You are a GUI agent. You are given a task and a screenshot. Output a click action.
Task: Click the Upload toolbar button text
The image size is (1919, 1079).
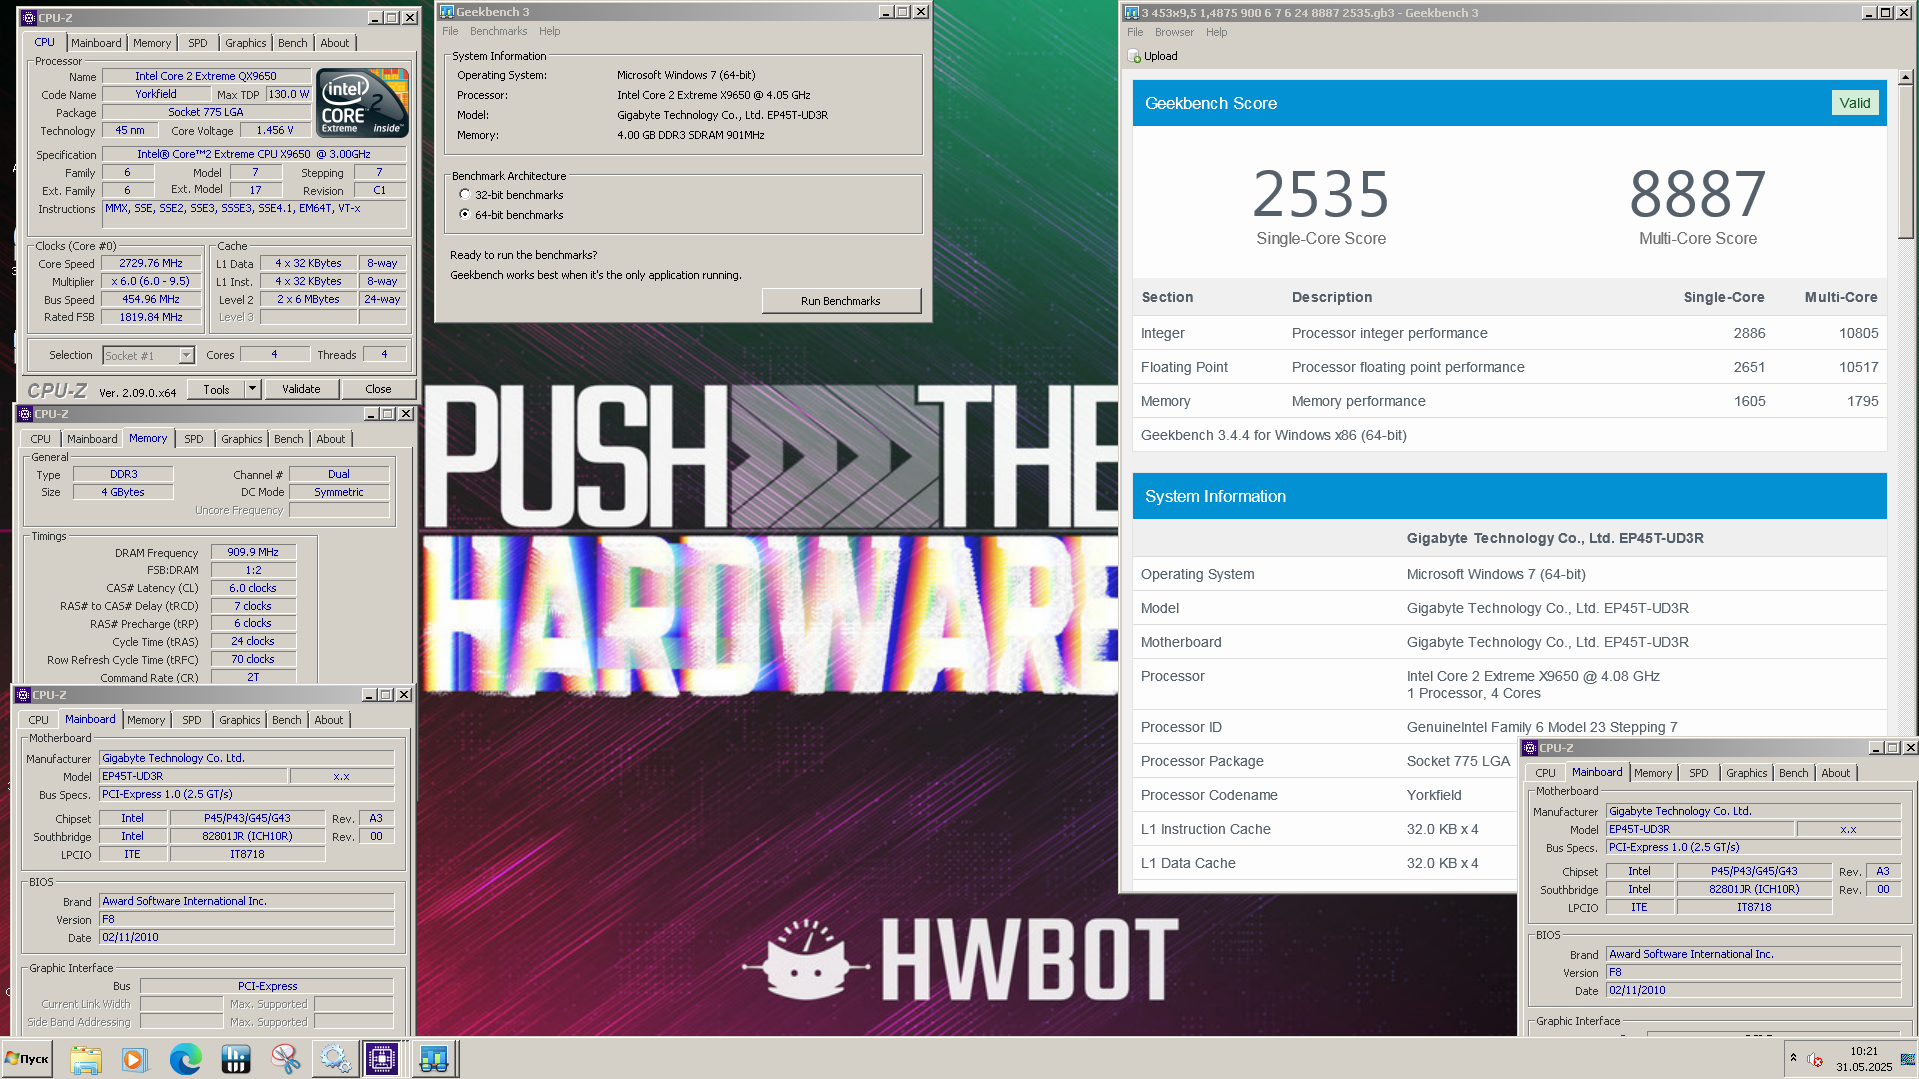1161,56
